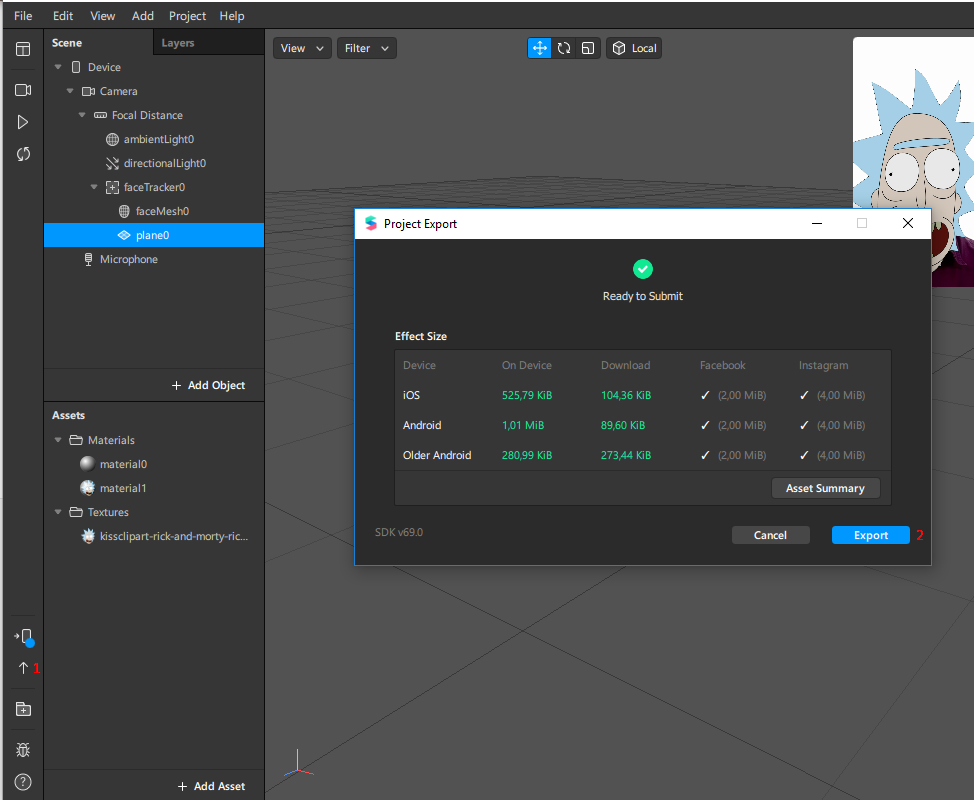Click Add Asset button
The image size is (974, 800).
coord(211,786)
